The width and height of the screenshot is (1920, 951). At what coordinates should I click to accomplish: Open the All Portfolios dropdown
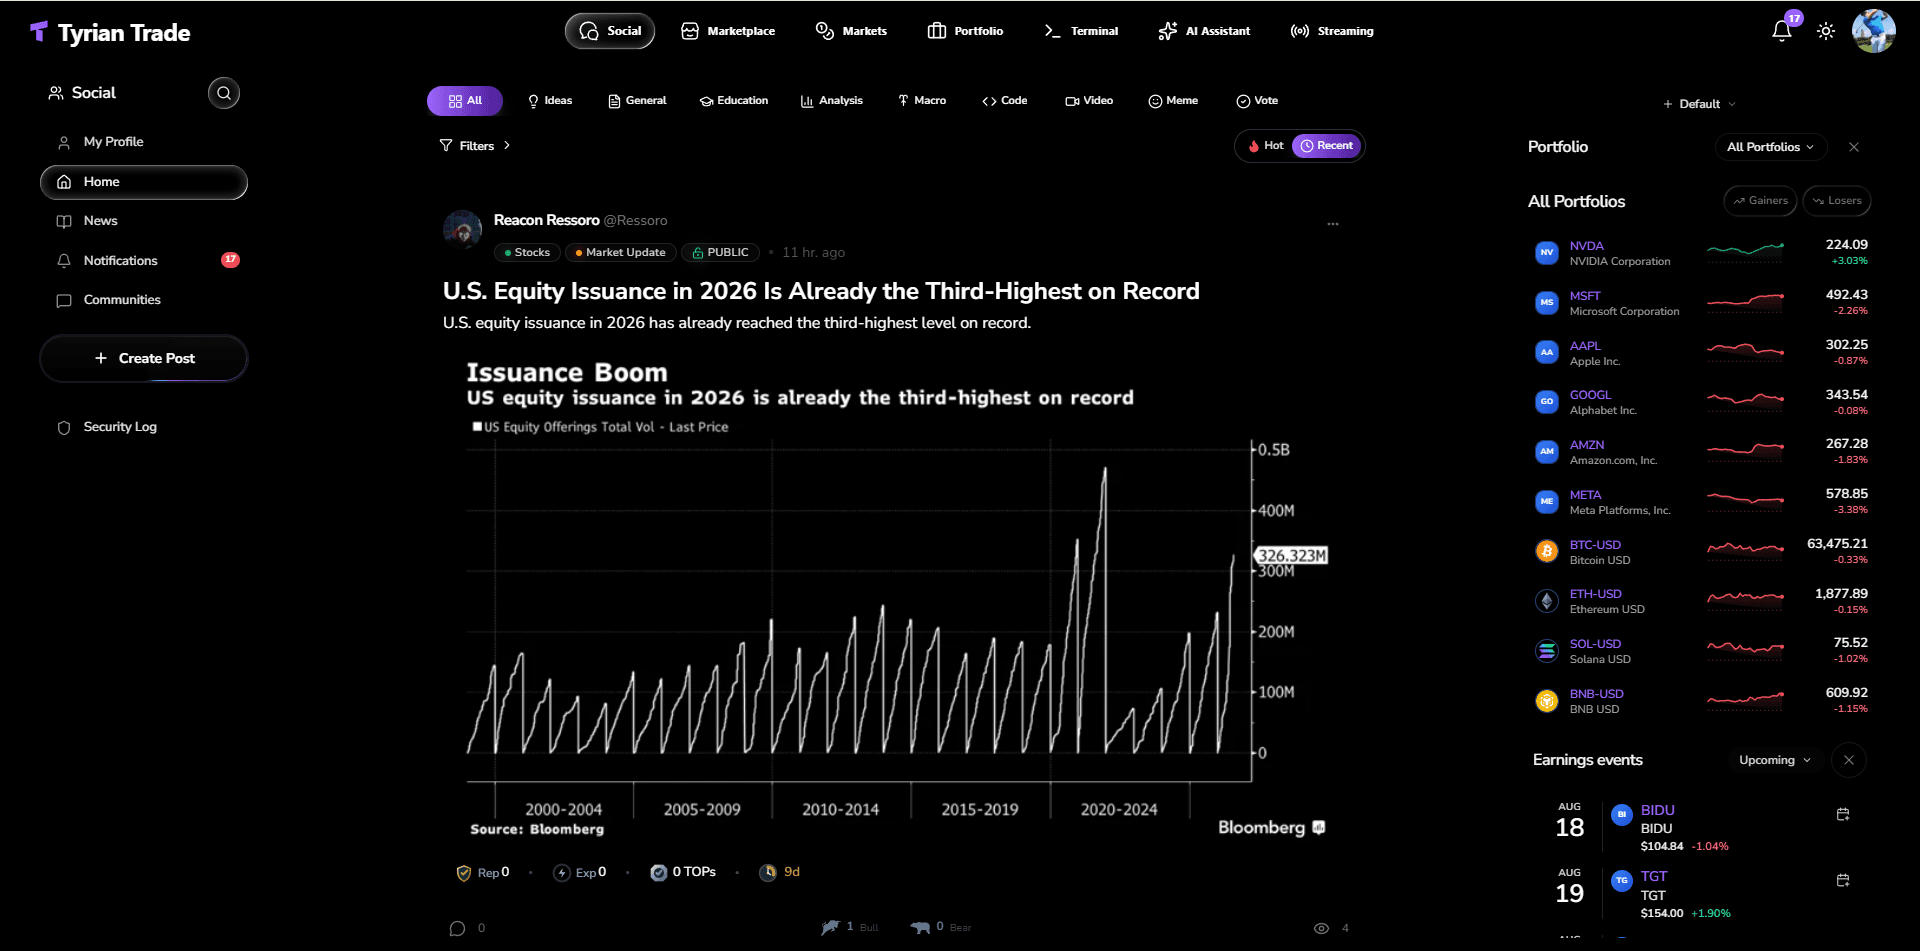pos(1770,147)
